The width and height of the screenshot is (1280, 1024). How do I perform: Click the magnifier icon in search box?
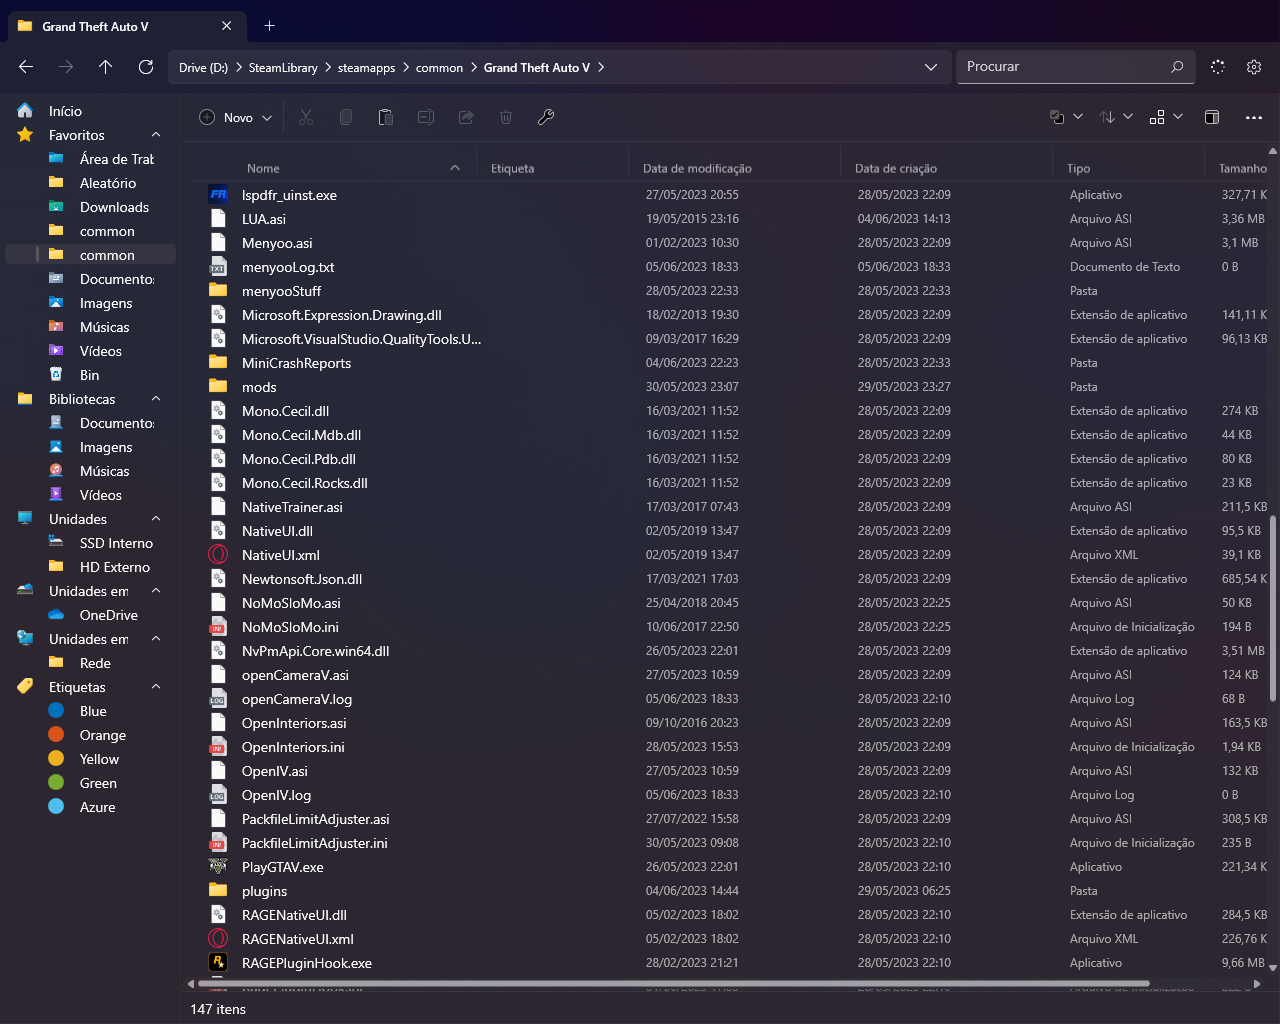pyautogui.click(x=1177, y=67)
